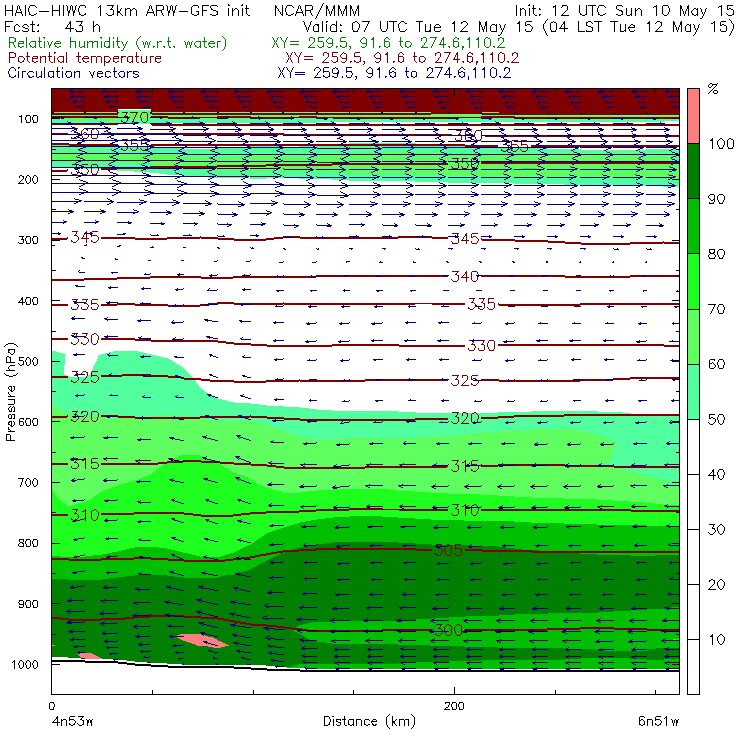Click the '305' potential temperature contour label
This screenshot has width=740, height=740.
[448, 550]
